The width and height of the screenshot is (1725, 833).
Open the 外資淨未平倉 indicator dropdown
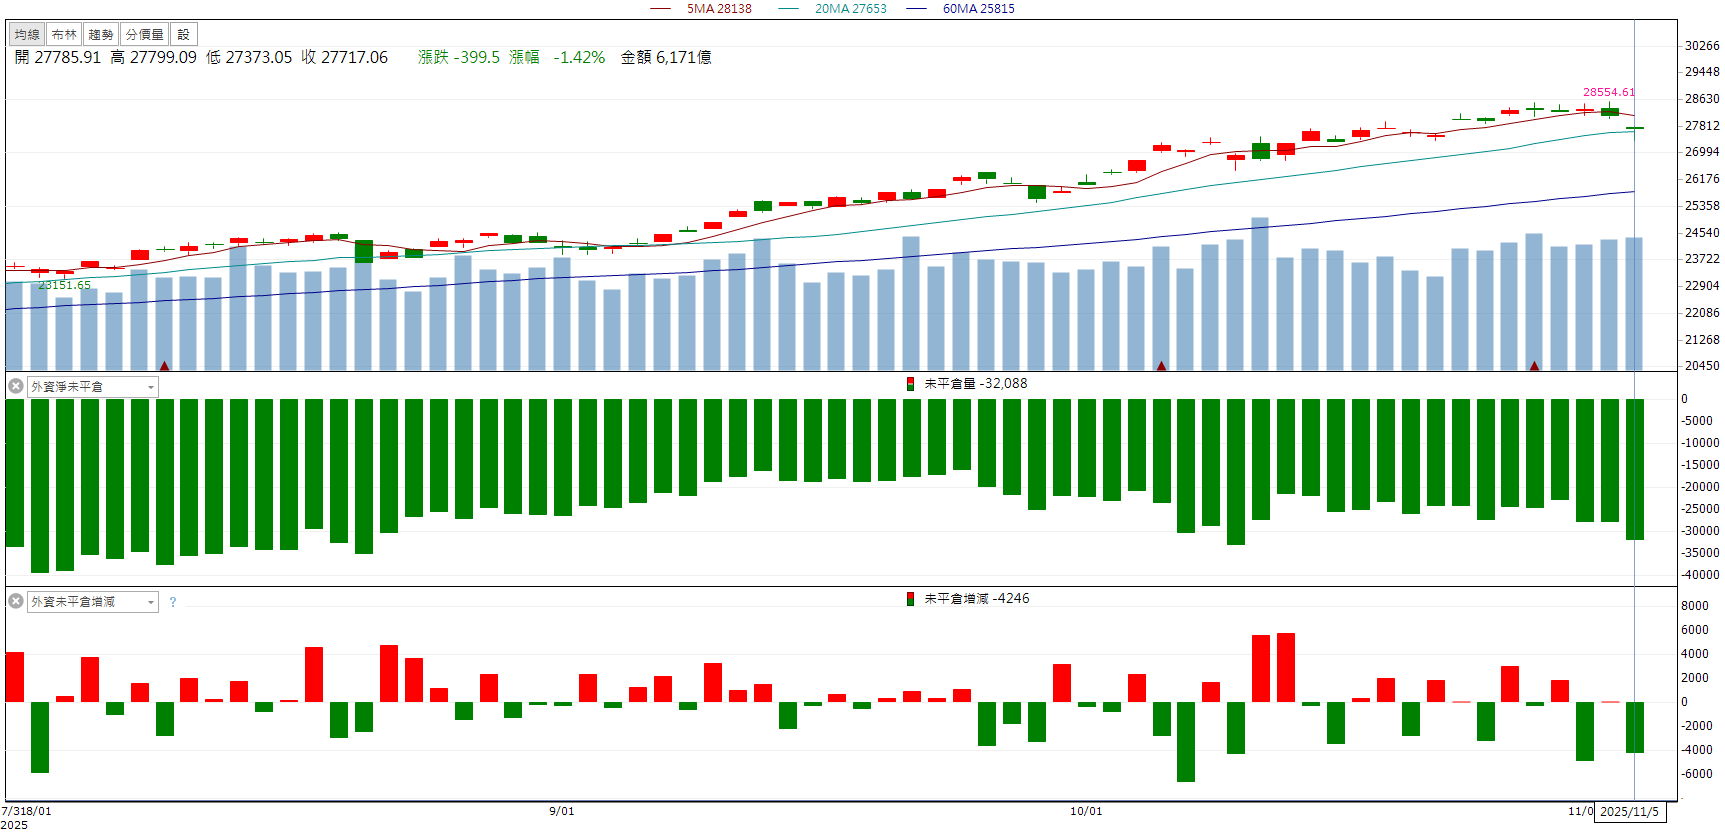click(93, 387)
